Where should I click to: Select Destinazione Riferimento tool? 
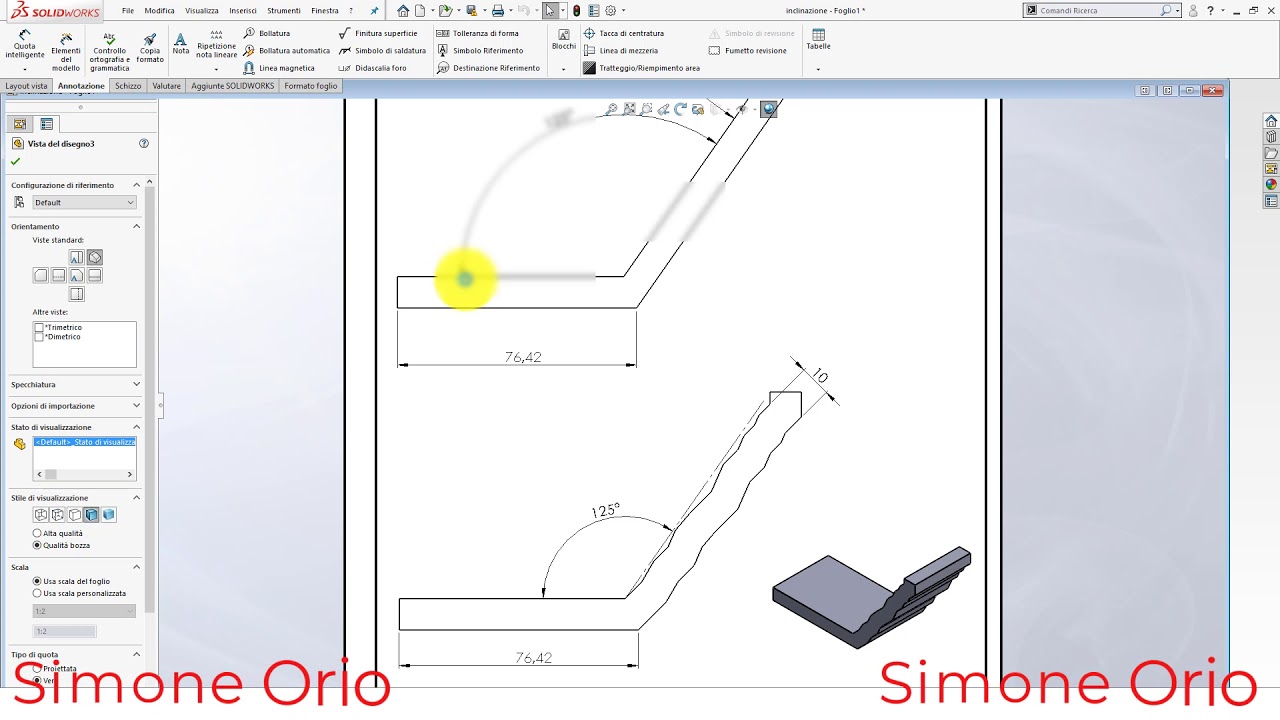488,68
